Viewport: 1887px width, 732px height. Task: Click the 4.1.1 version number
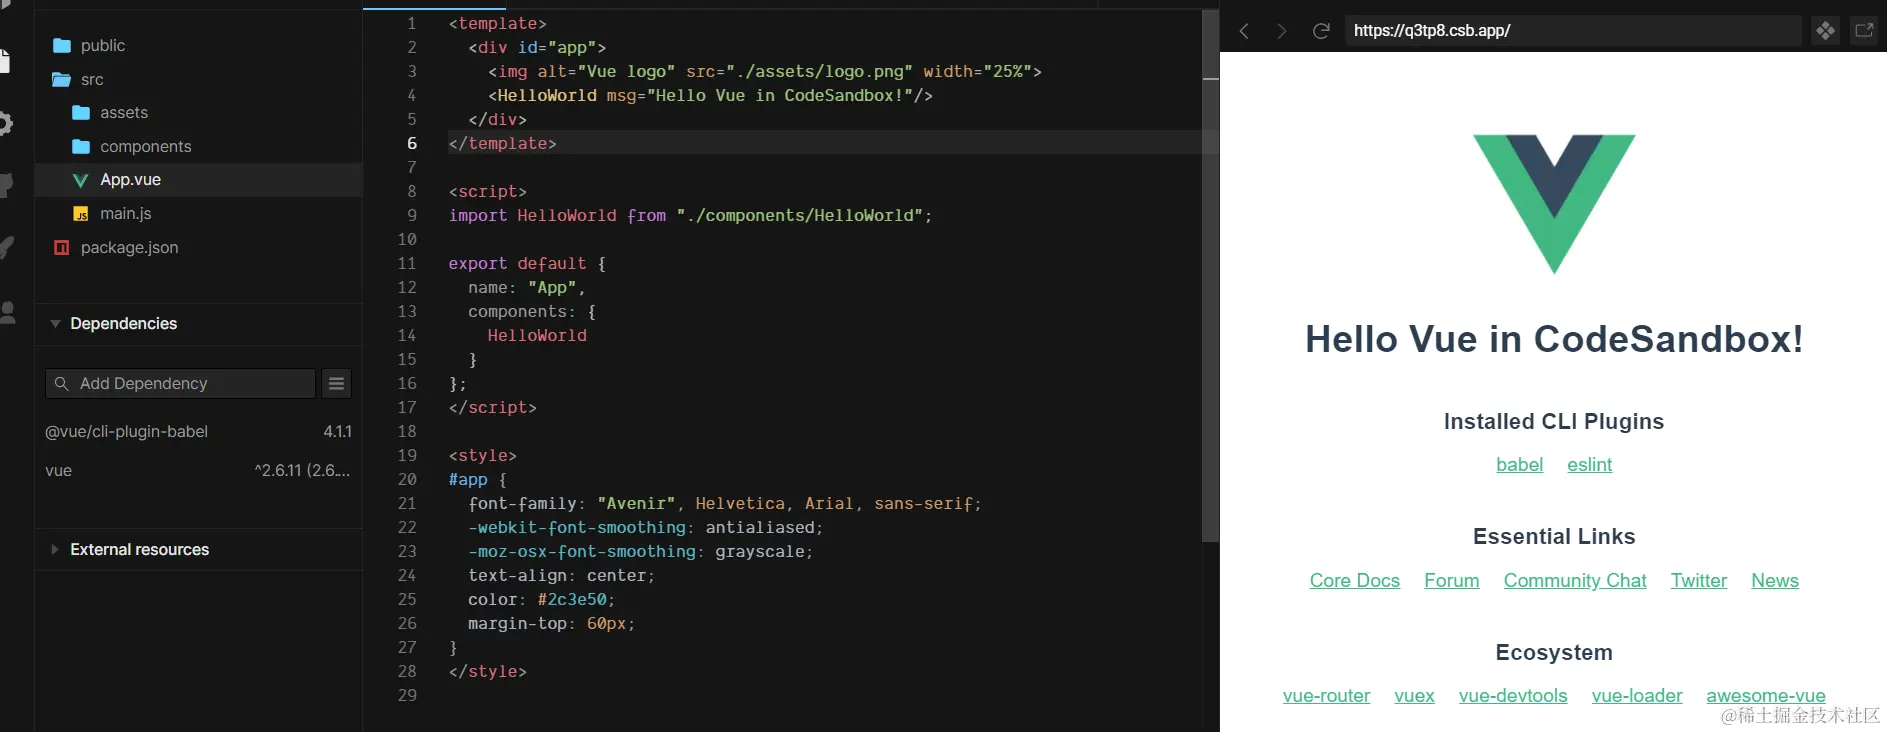(338, 432)
